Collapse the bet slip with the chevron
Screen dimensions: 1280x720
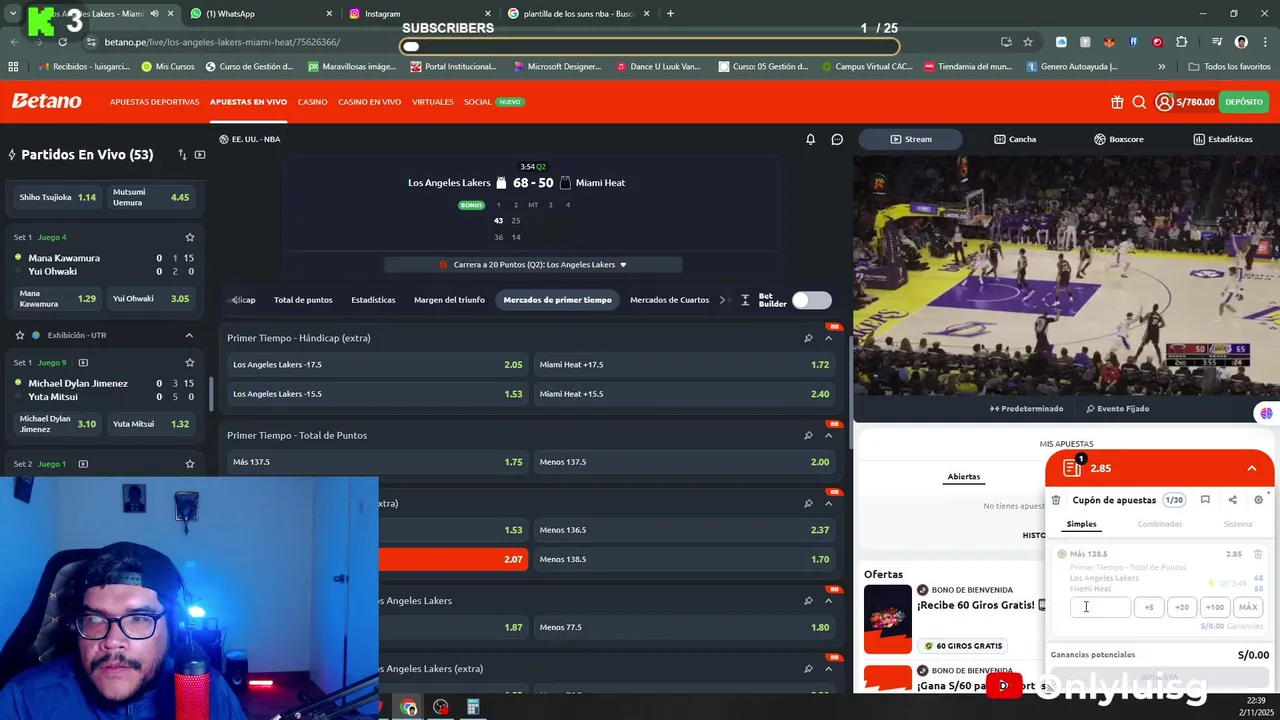(1251, 468)
